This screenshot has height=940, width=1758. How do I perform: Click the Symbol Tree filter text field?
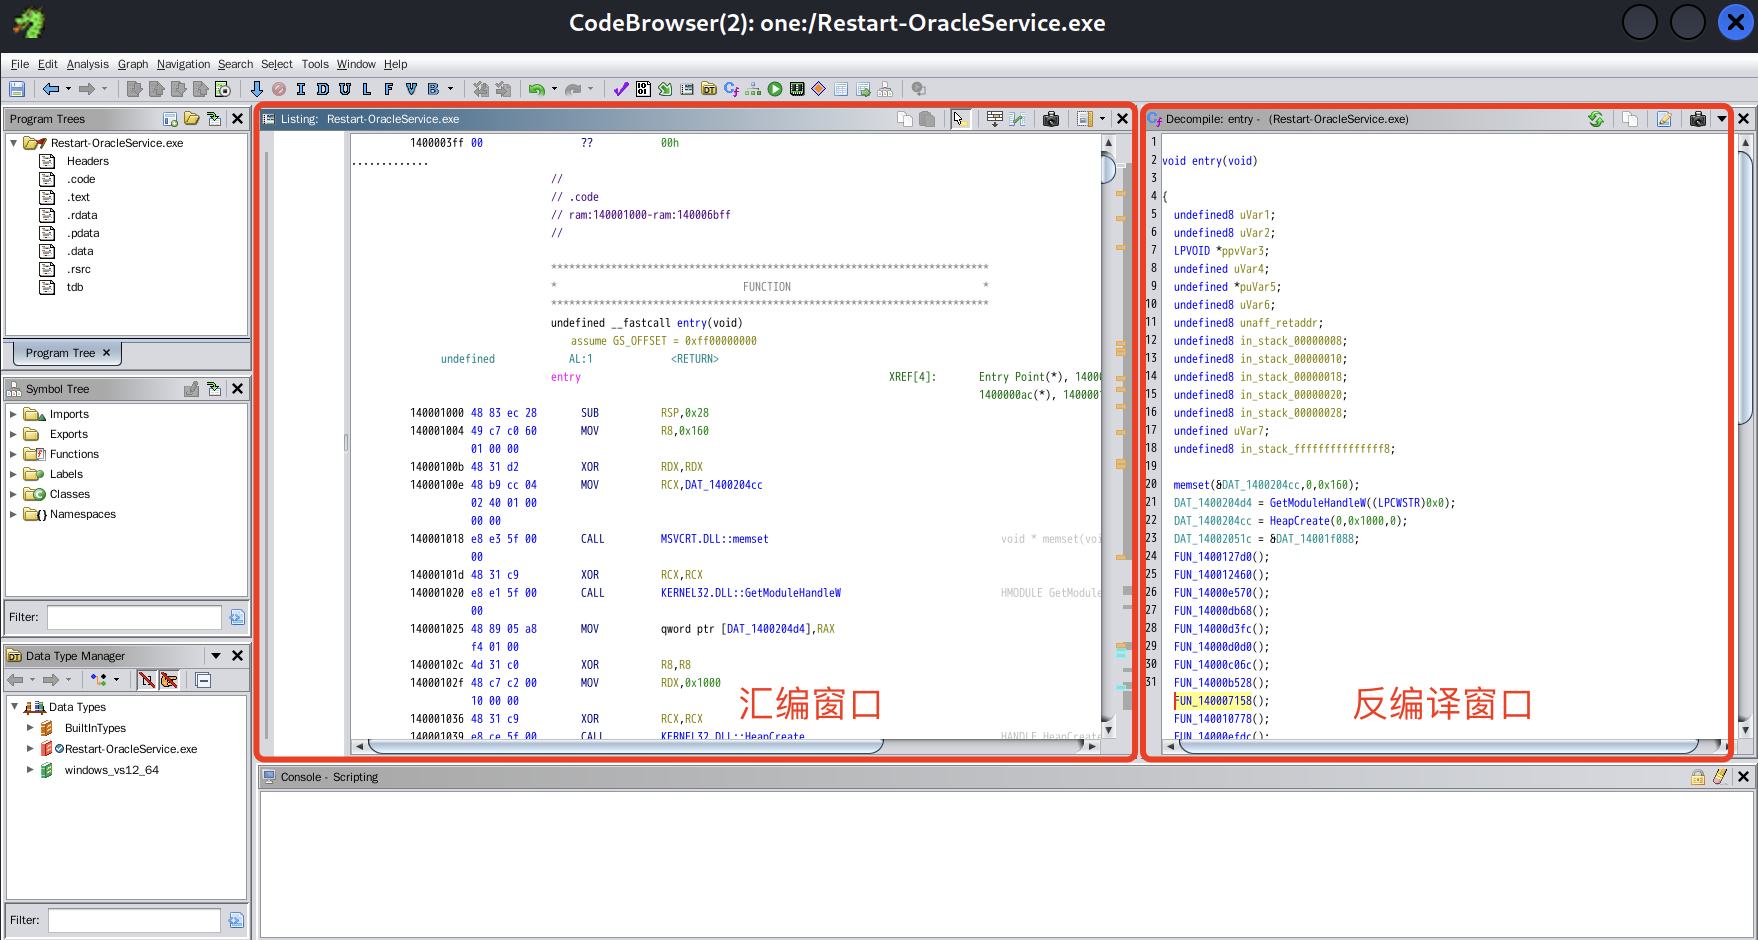(x=134, y=617)
